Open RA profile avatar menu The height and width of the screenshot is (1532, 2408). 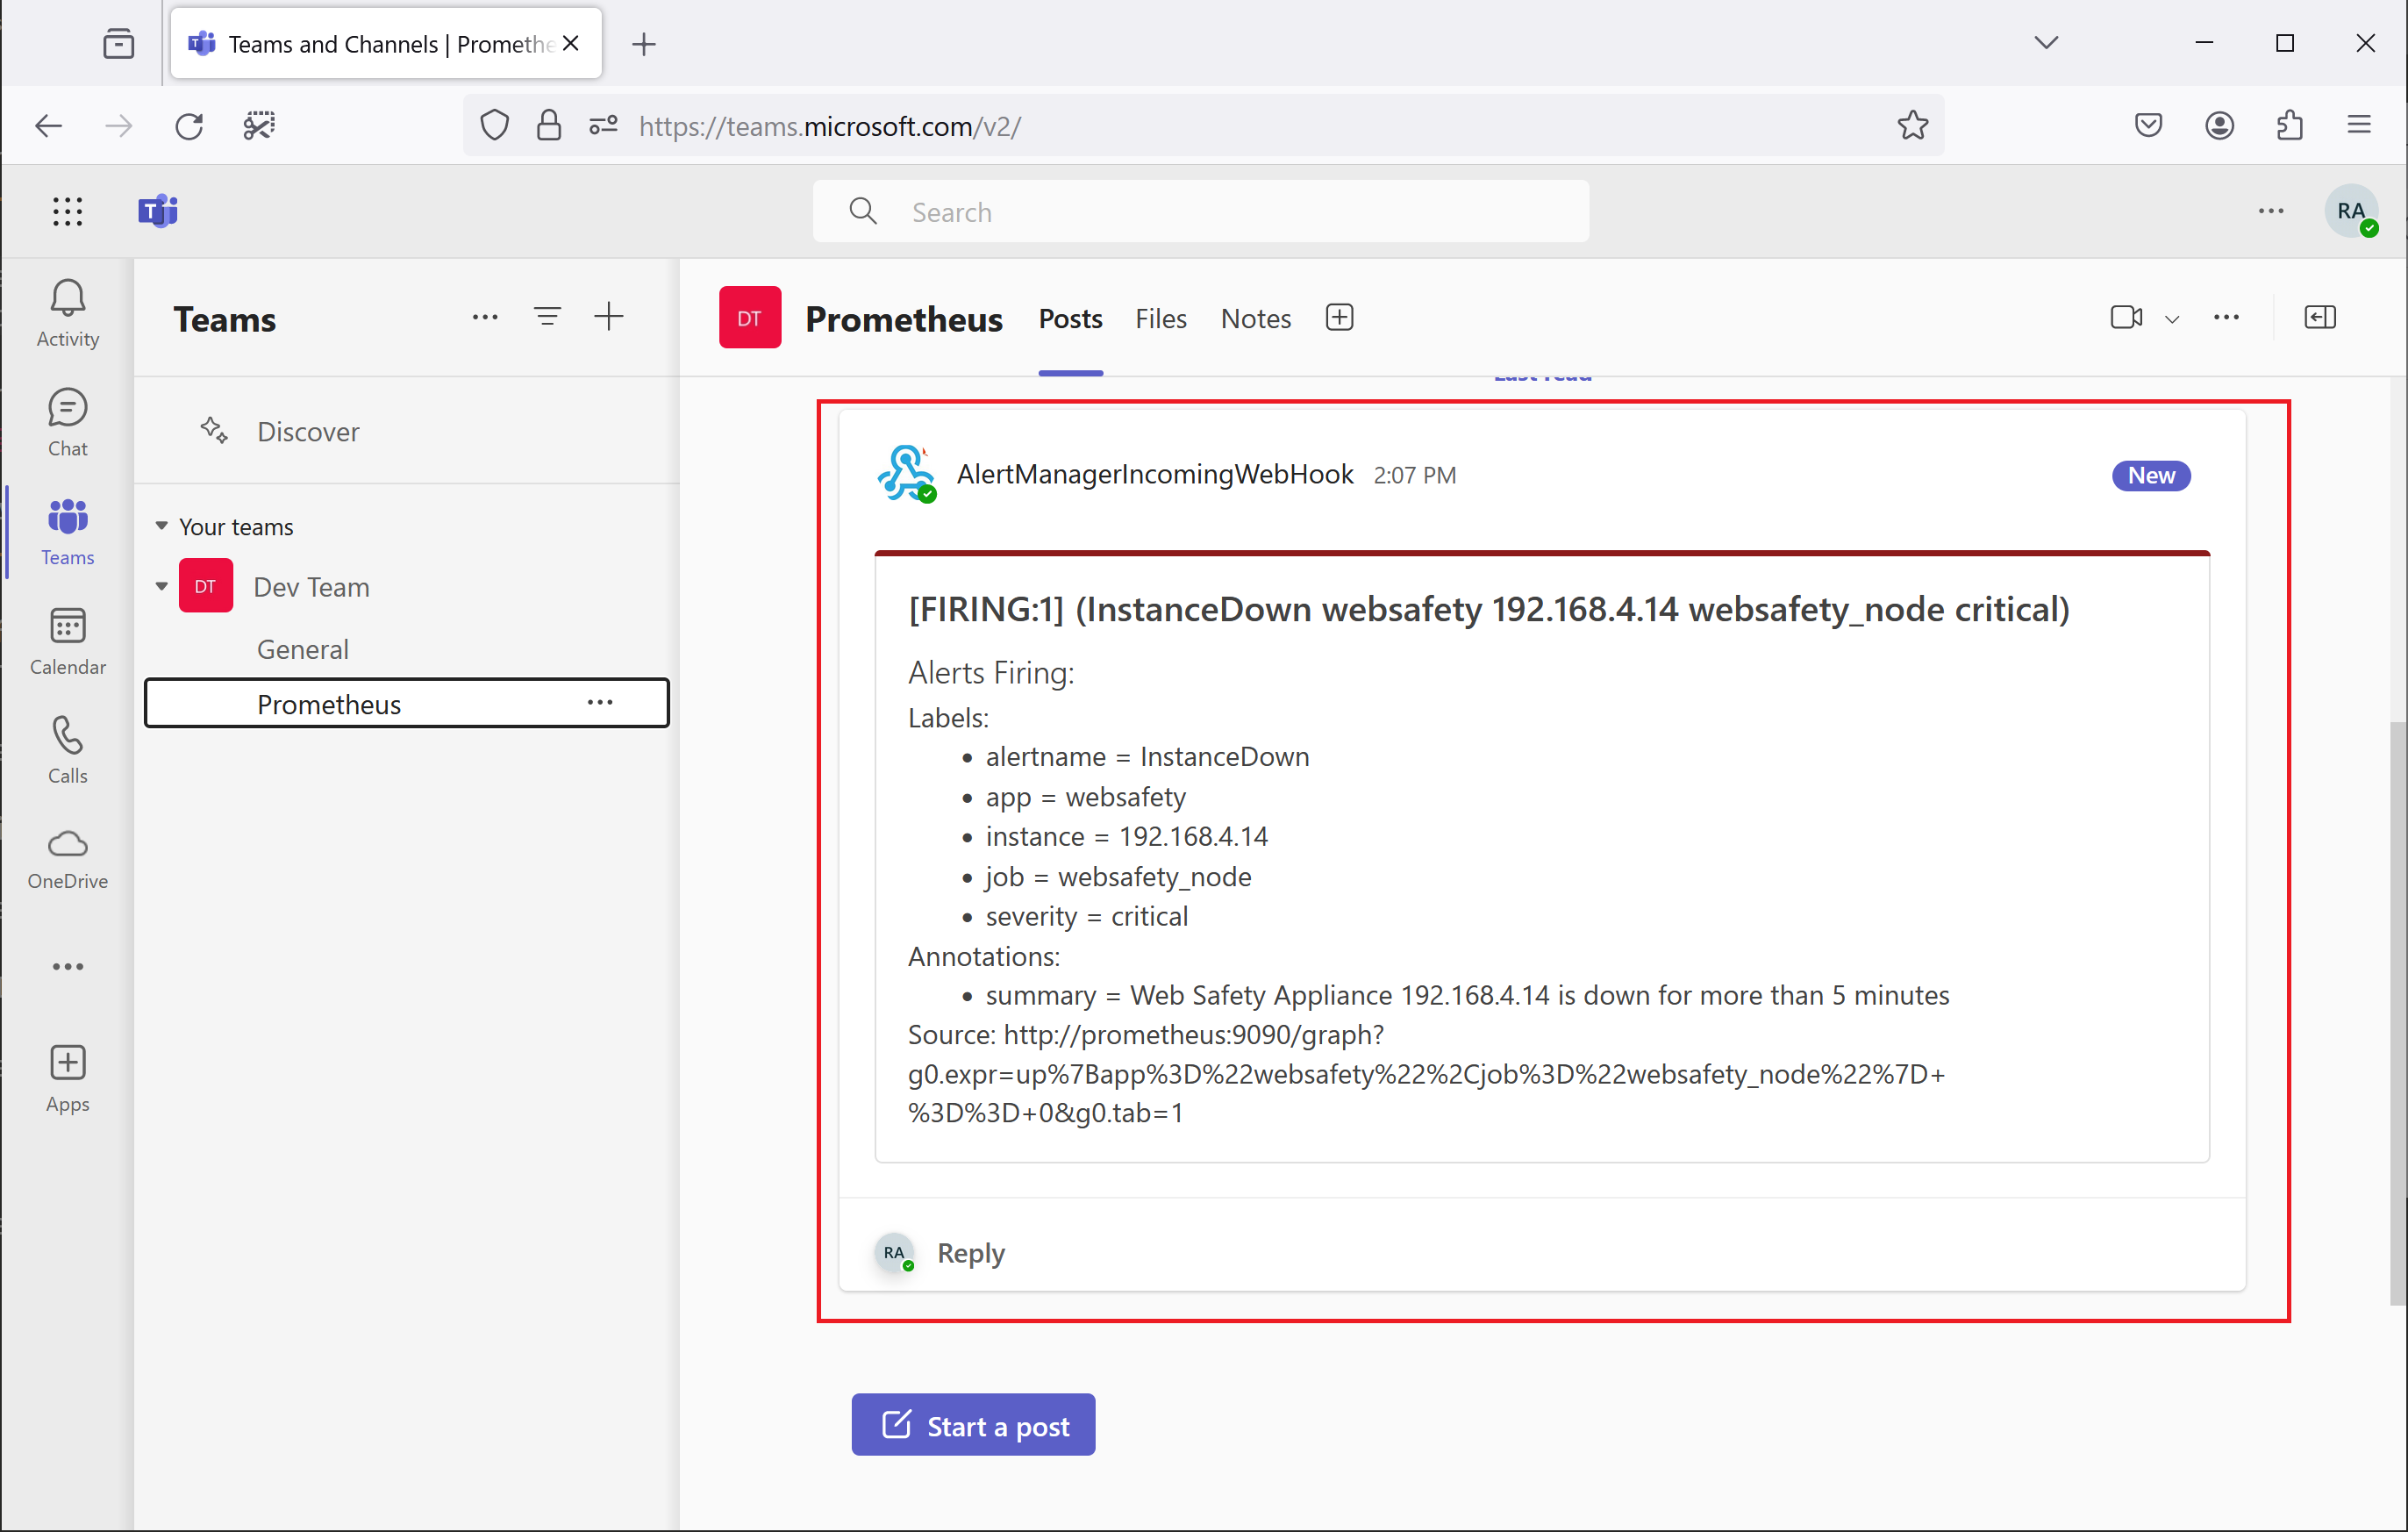click(x=2351, y=211)
